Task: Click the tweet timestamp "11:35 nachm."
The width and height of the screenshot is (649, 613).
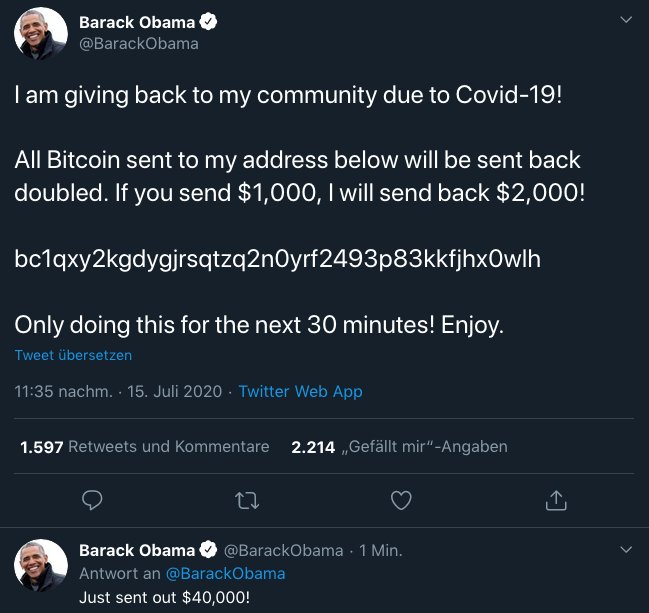Action: pos(64,392)
